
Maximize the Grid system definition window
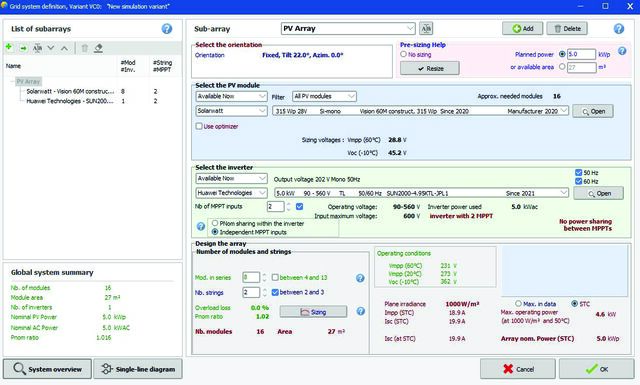[605, 6]
